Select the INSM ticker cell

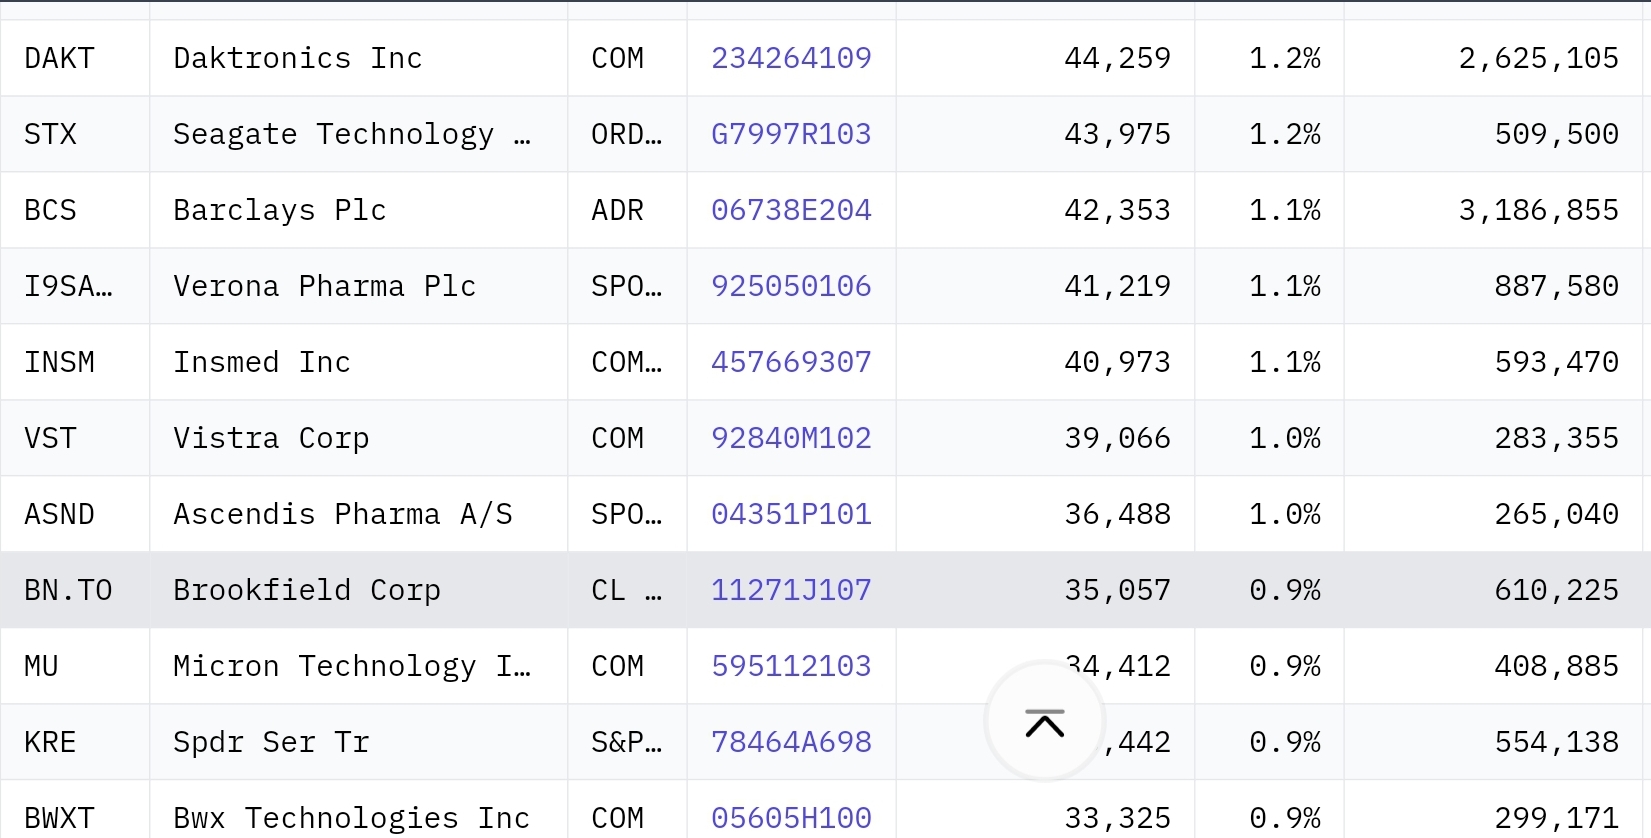point(75,362)
